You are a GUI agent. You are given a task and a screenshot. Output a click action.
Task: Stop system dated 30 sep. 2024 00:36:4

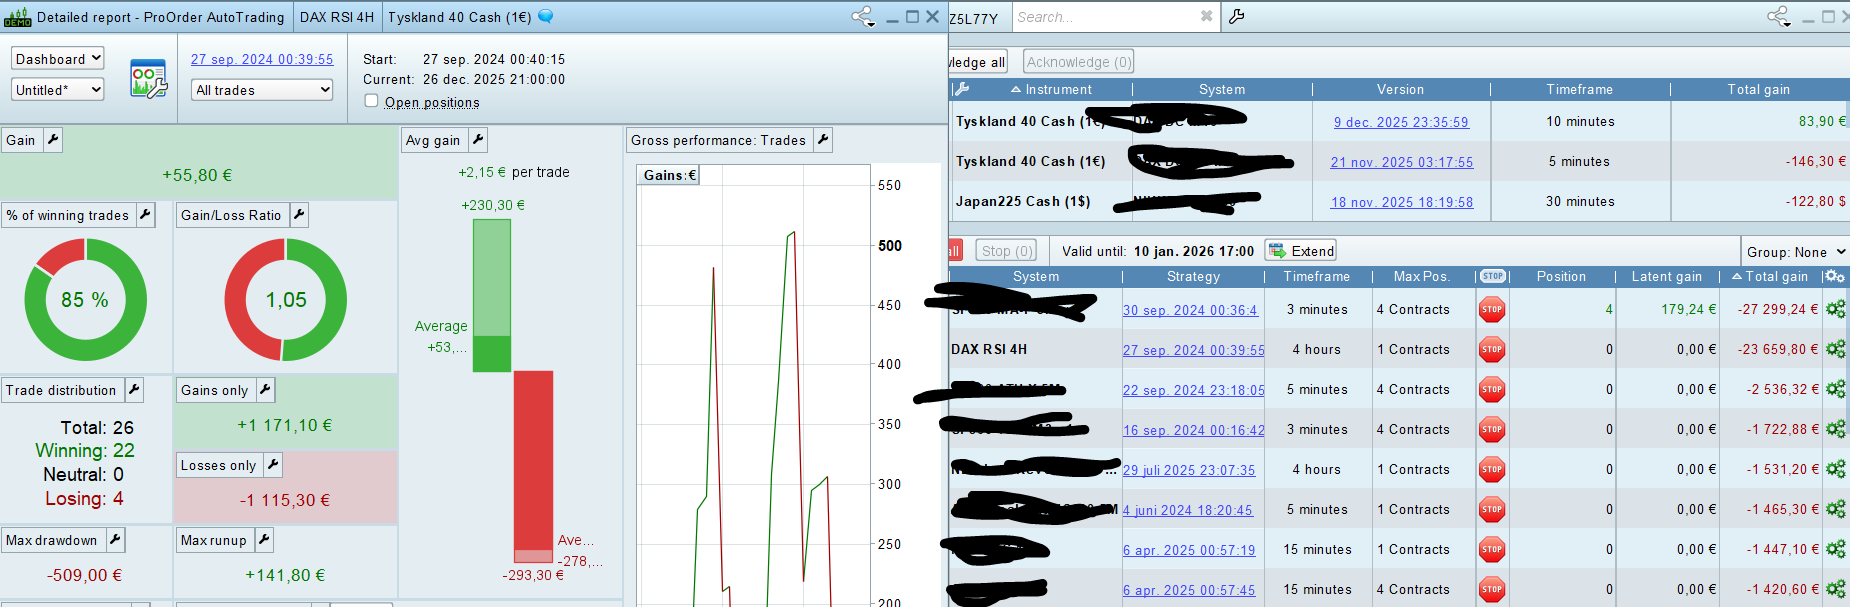pyautogui.click(x=1492, y=309)
